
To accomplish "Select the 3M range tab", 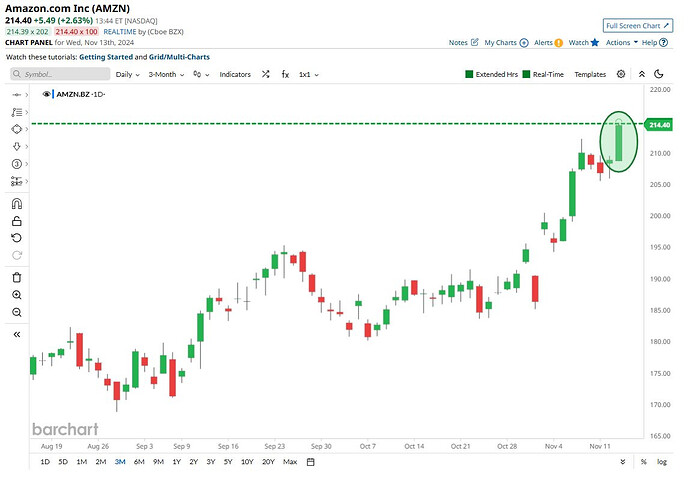I will [120, 462].
